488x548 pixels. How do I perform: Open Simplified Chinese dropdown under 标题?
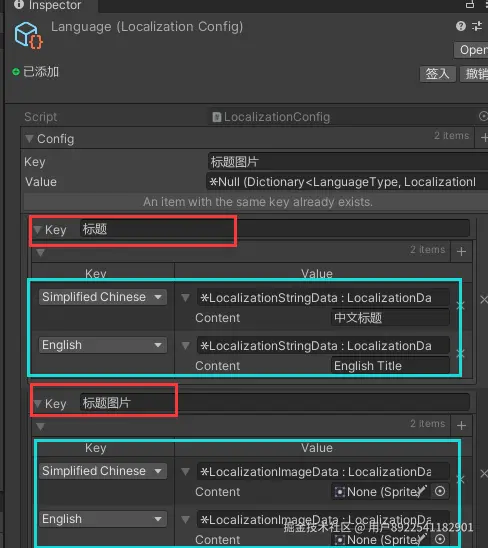[103, 297]
